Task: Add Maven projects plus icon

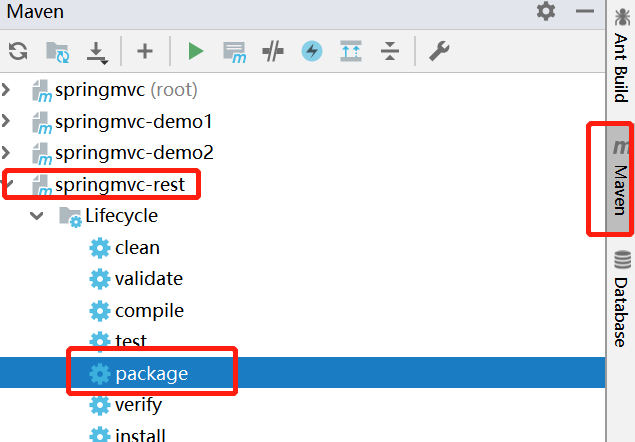Action: pyautogui.click(x=145, y=51)
